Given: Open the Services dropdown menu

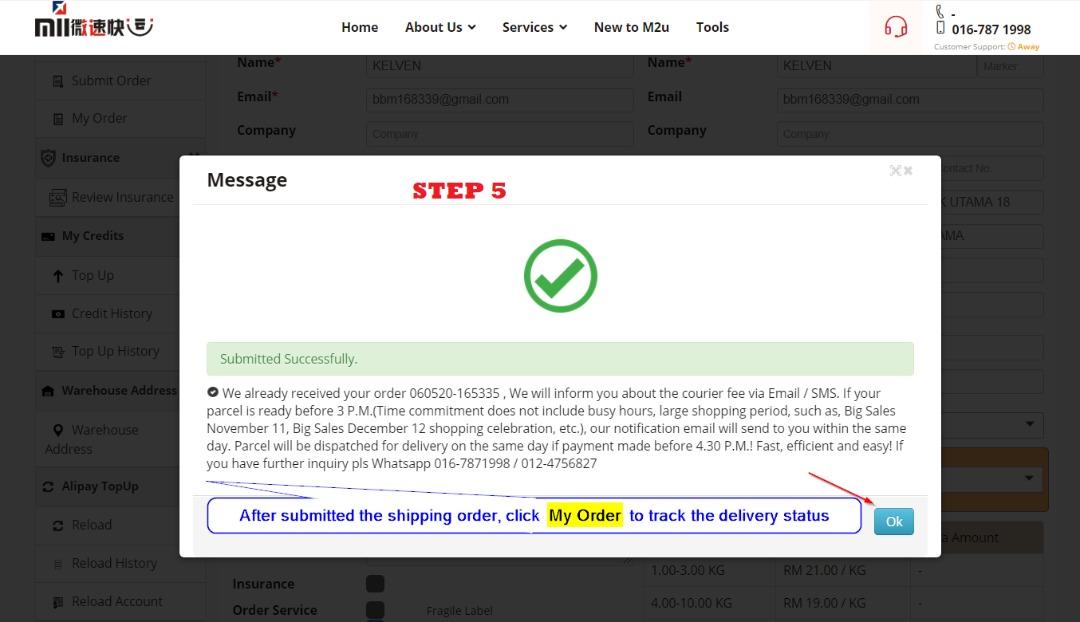Looking at the screenshot, I should [x=534, y=27].
